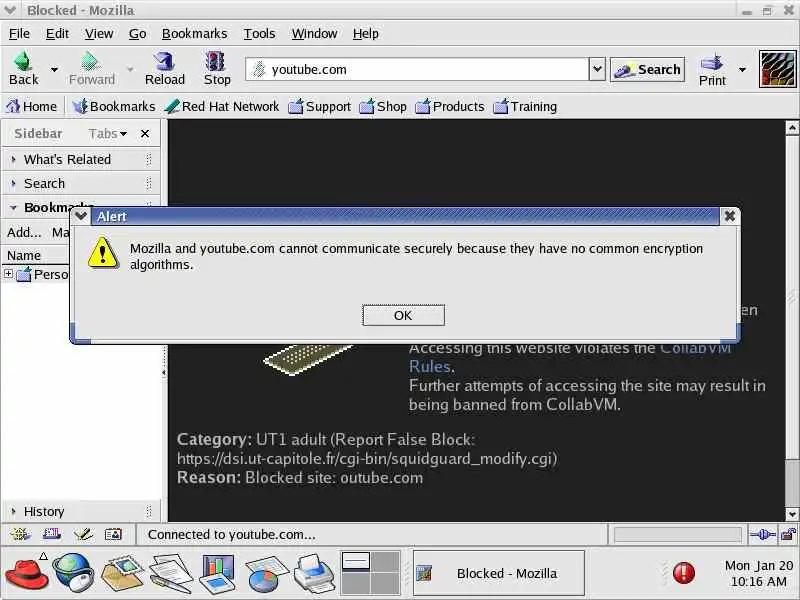Open the Red Hat main menu

click(x=26, y=572)
